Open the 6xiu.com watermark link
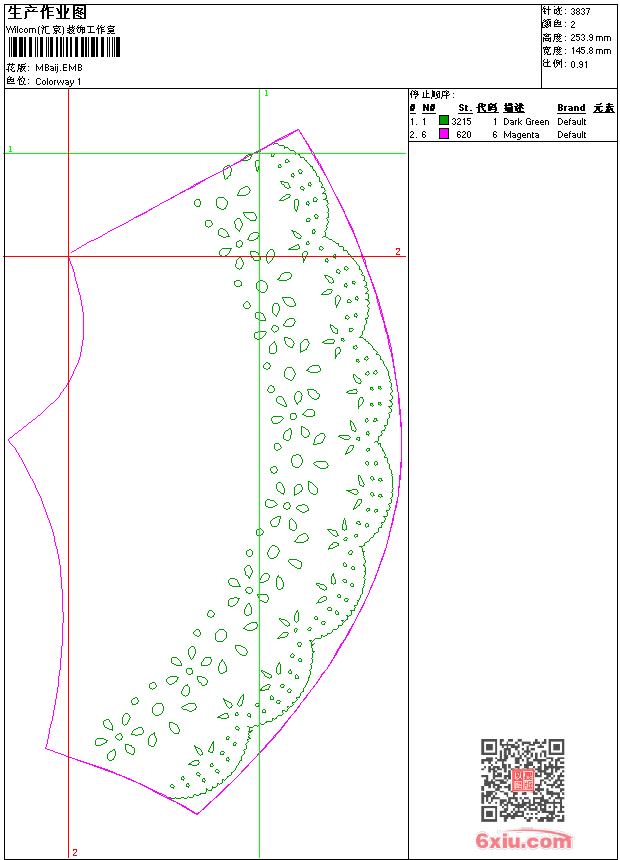This screenshot has width=620, height=860. point(523,840)
